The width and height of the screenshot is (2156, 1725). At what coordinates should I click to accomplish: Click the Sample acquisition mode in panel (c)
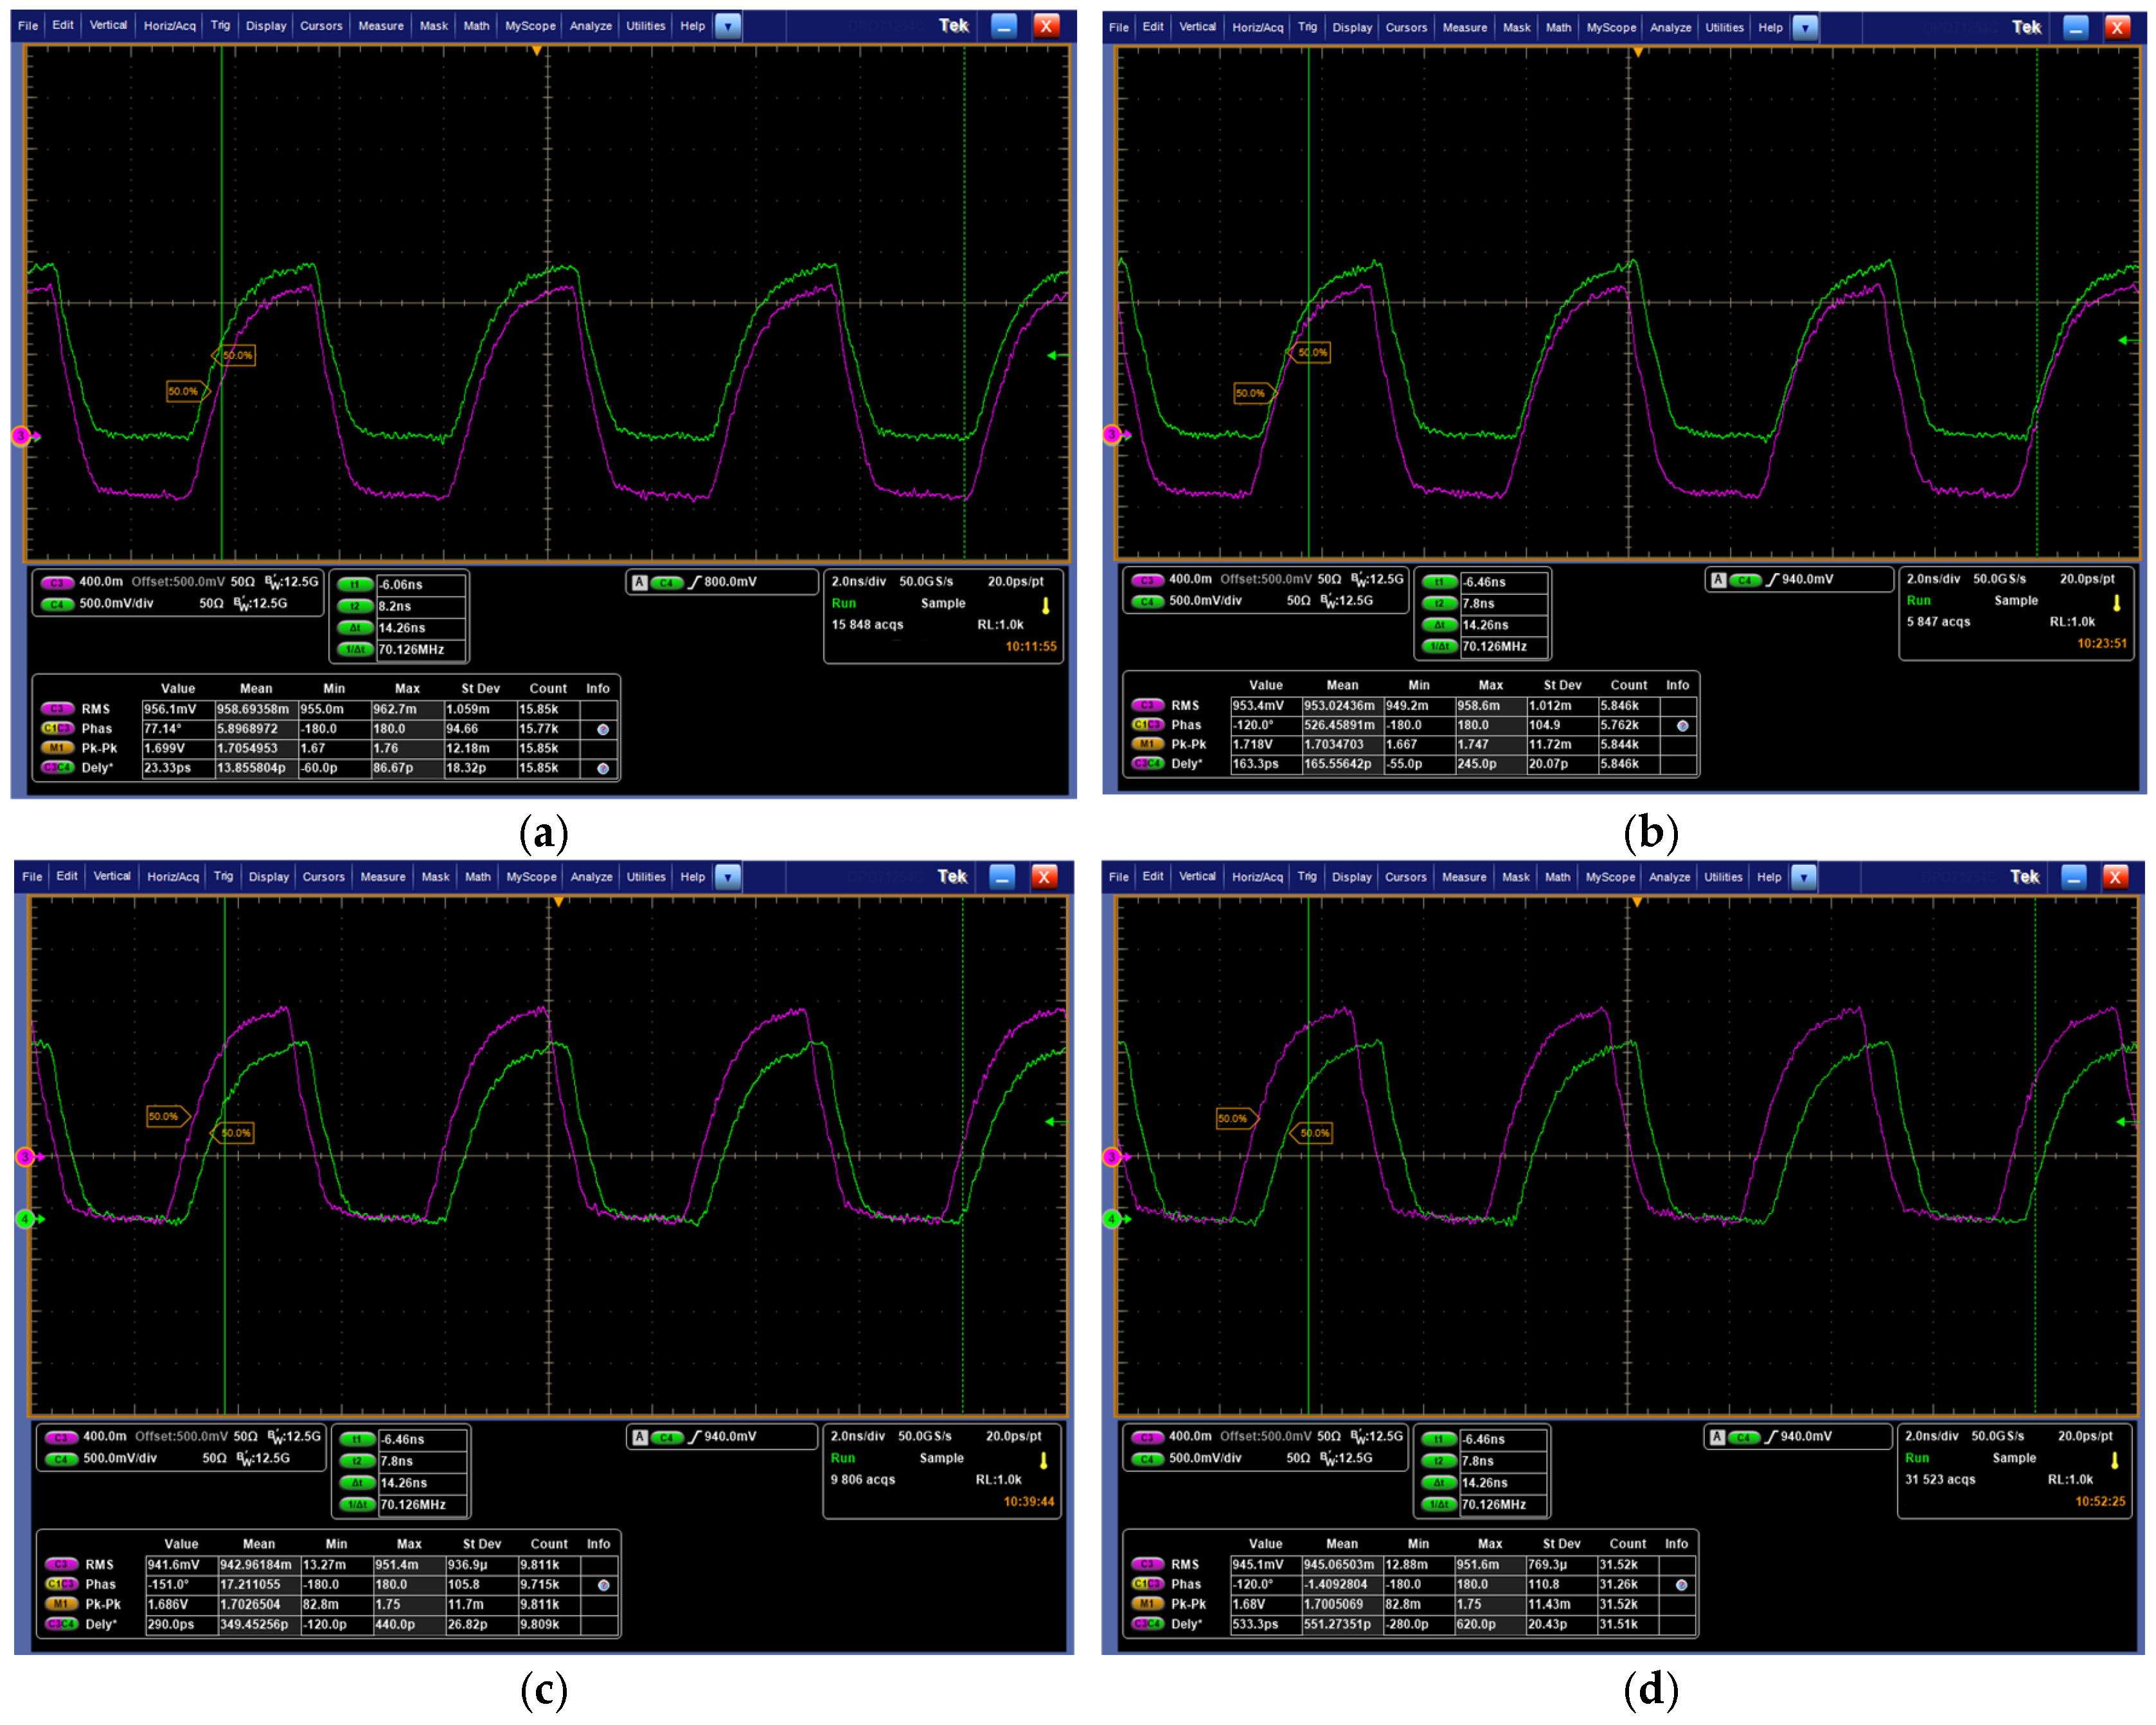pyautogui.click(x=941, y=1458)
